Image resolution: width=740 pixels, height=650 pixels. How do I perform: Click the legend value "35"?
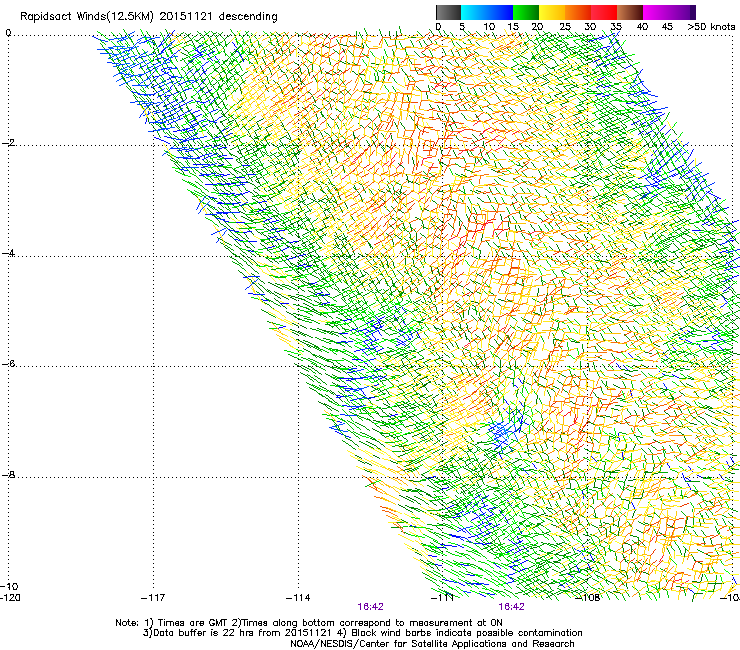(x=616, y=27)
